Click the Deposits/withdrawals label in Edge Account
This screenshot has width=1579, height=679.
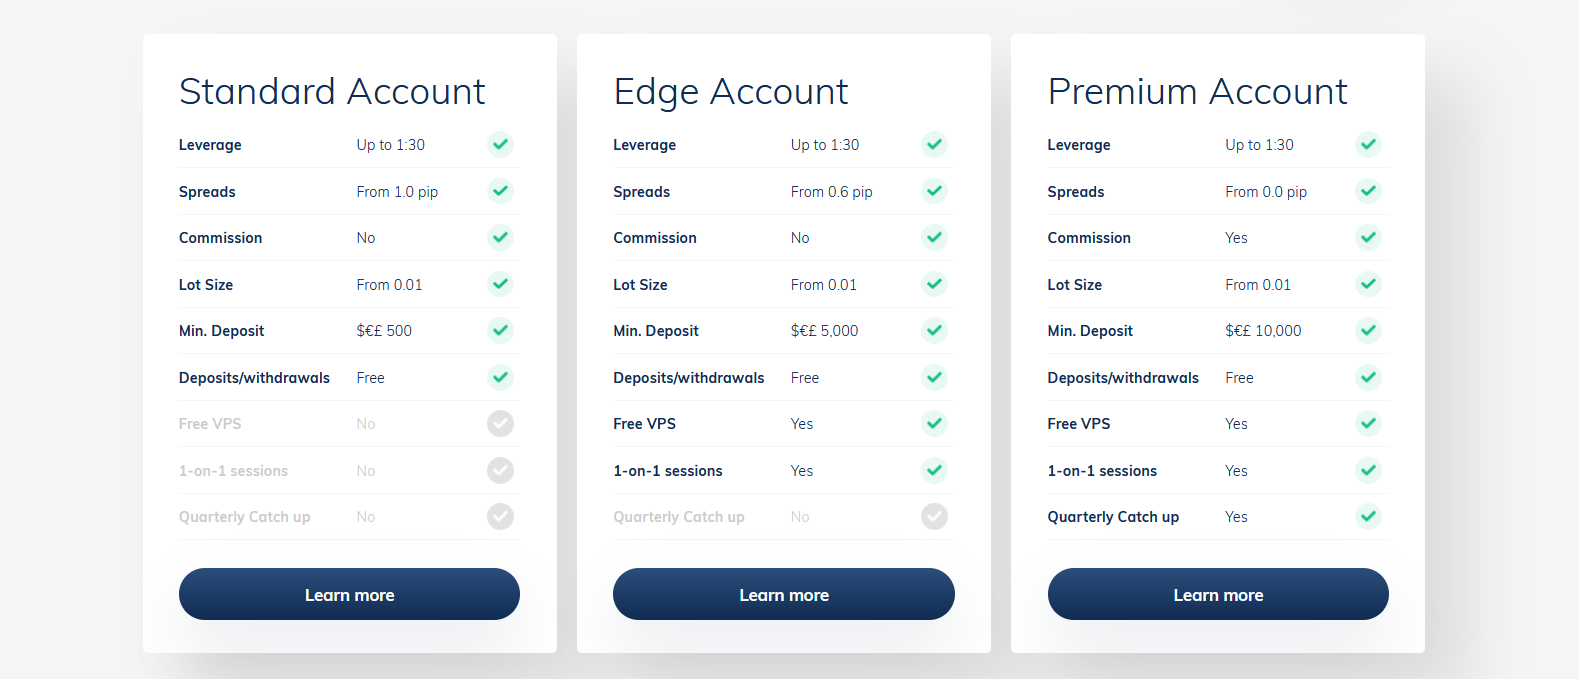tap(688, 378)
